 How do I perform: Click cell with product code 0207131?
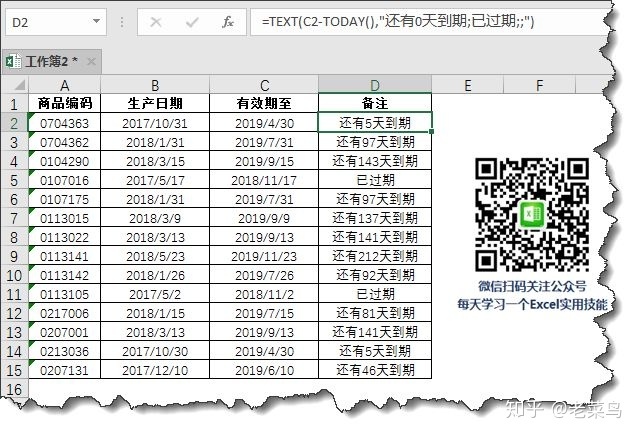[x=64, y=370]
